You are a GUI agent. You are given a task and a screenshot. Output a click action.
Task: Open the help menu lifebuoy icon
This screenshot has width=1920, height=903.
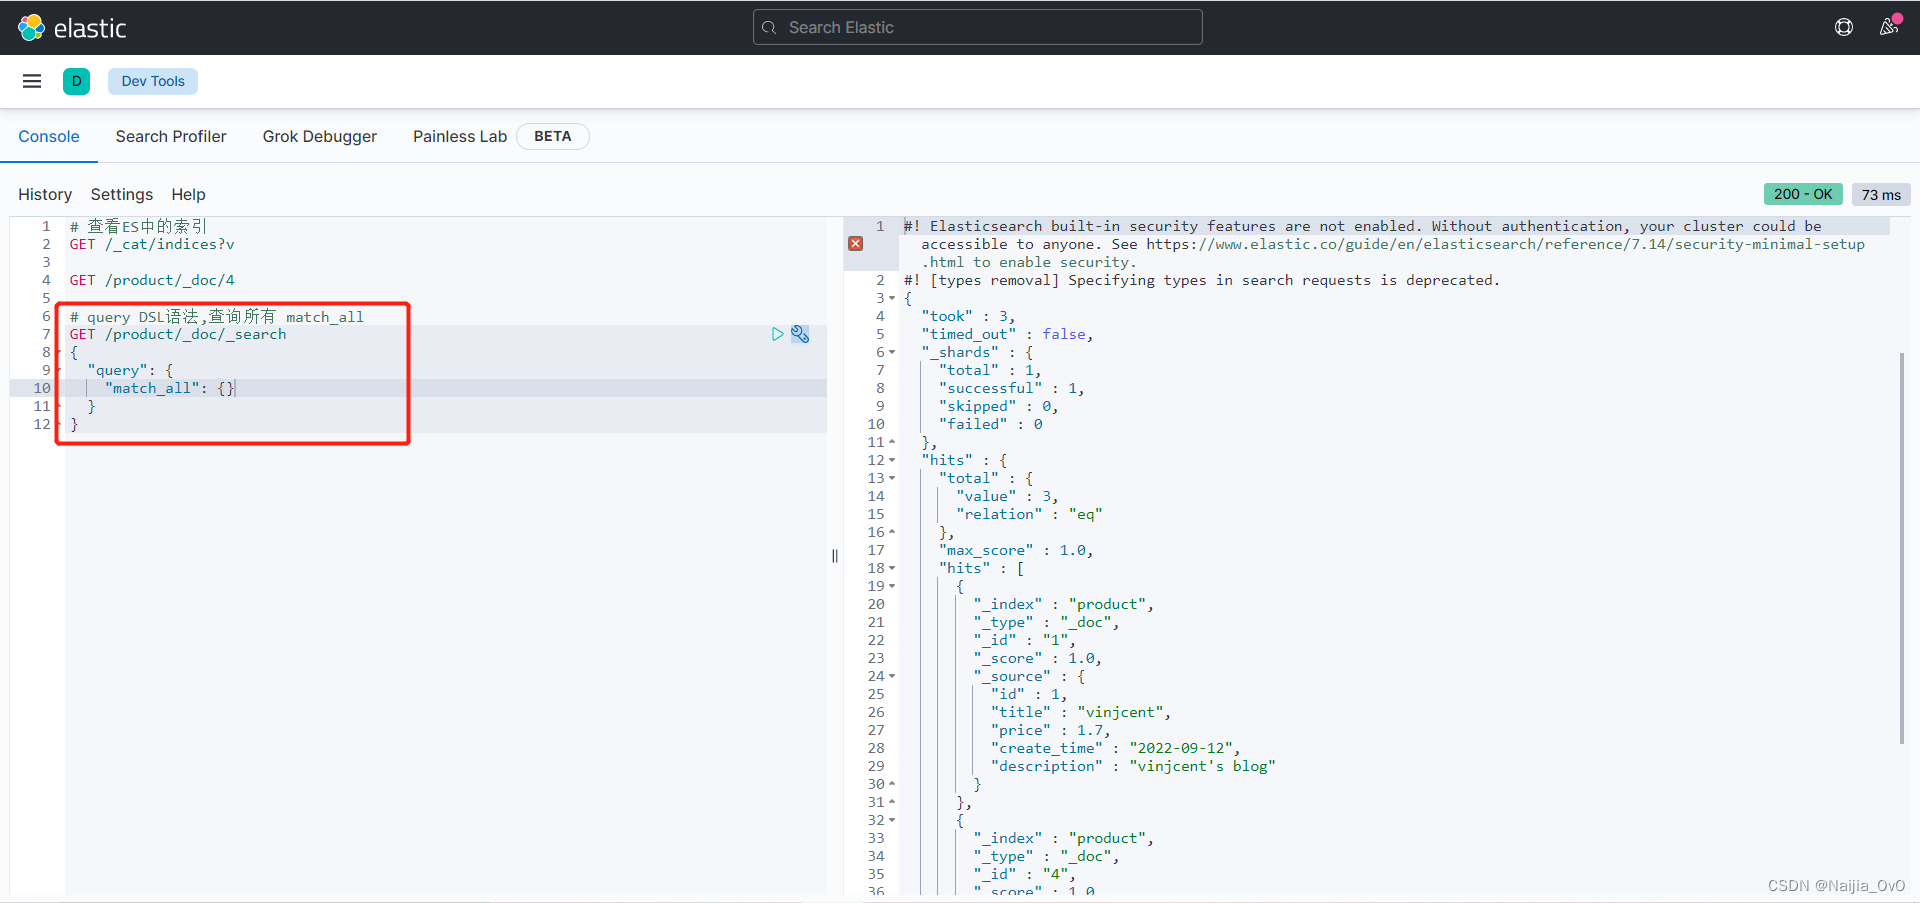tap(1844, 27)
